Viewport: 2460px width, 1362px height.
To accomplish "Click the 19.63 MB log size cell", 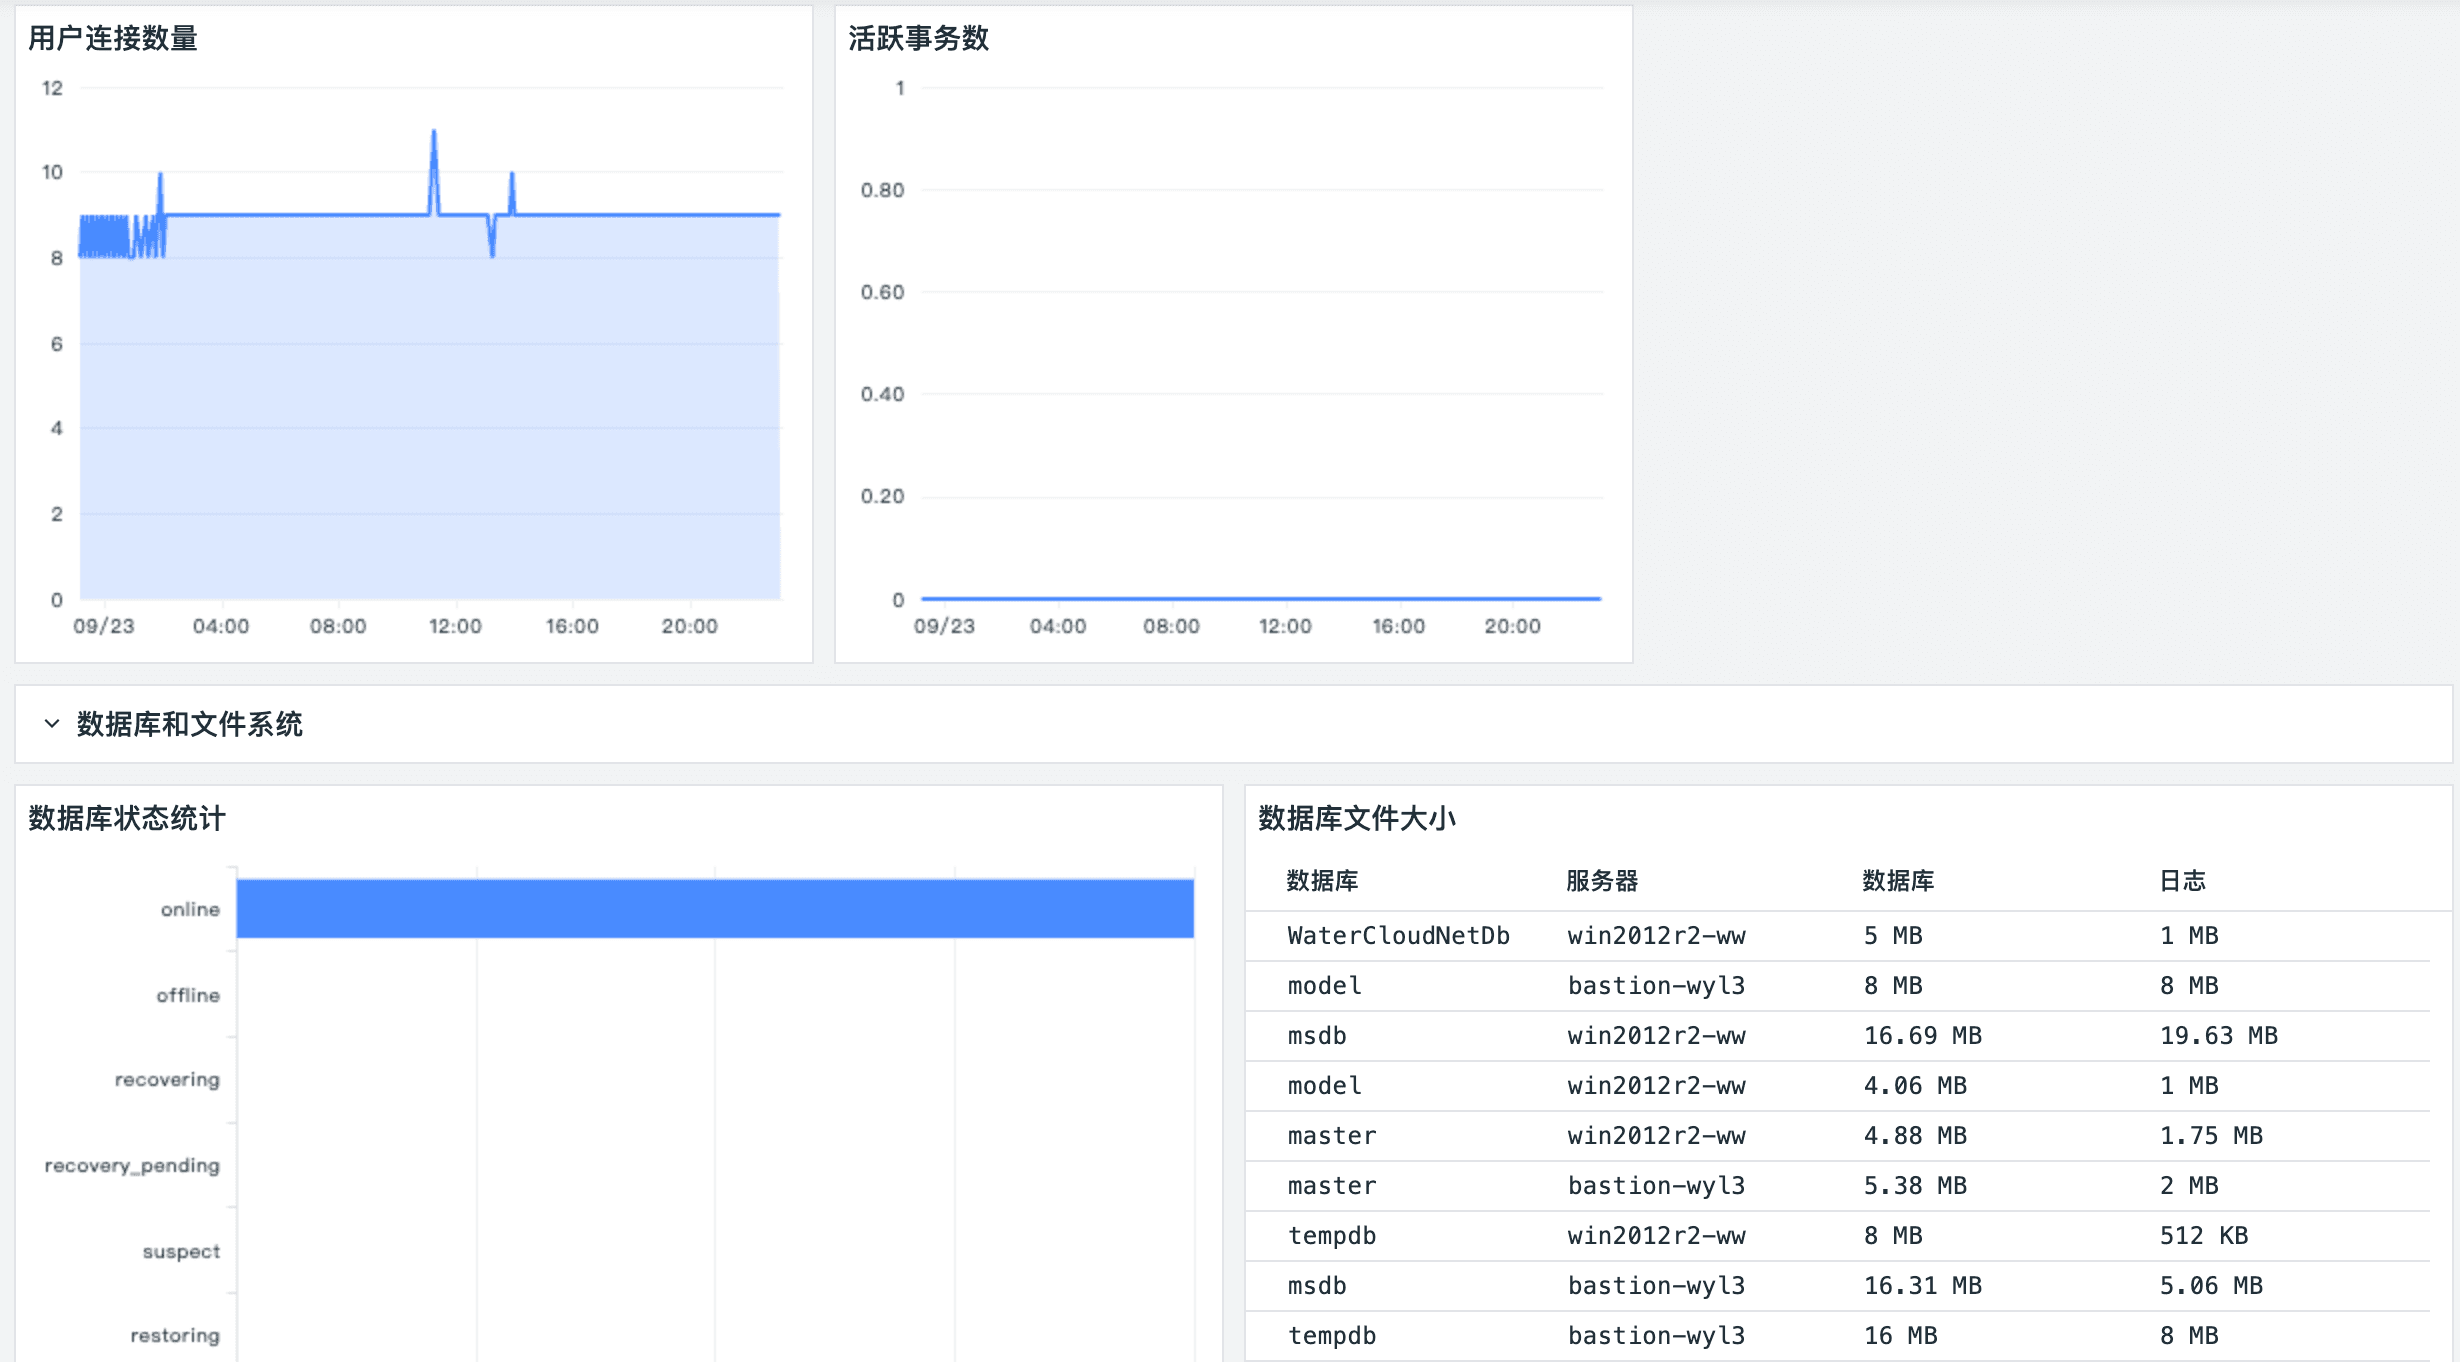I will pos(2218,1035).
